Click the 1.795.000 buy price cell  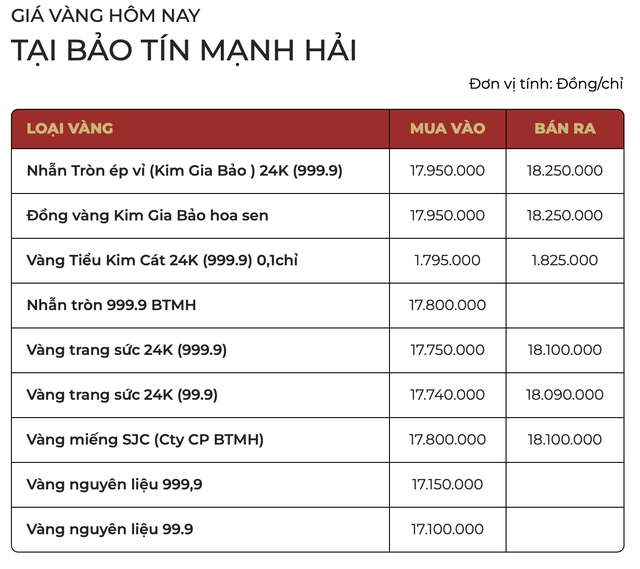point(447,260)
